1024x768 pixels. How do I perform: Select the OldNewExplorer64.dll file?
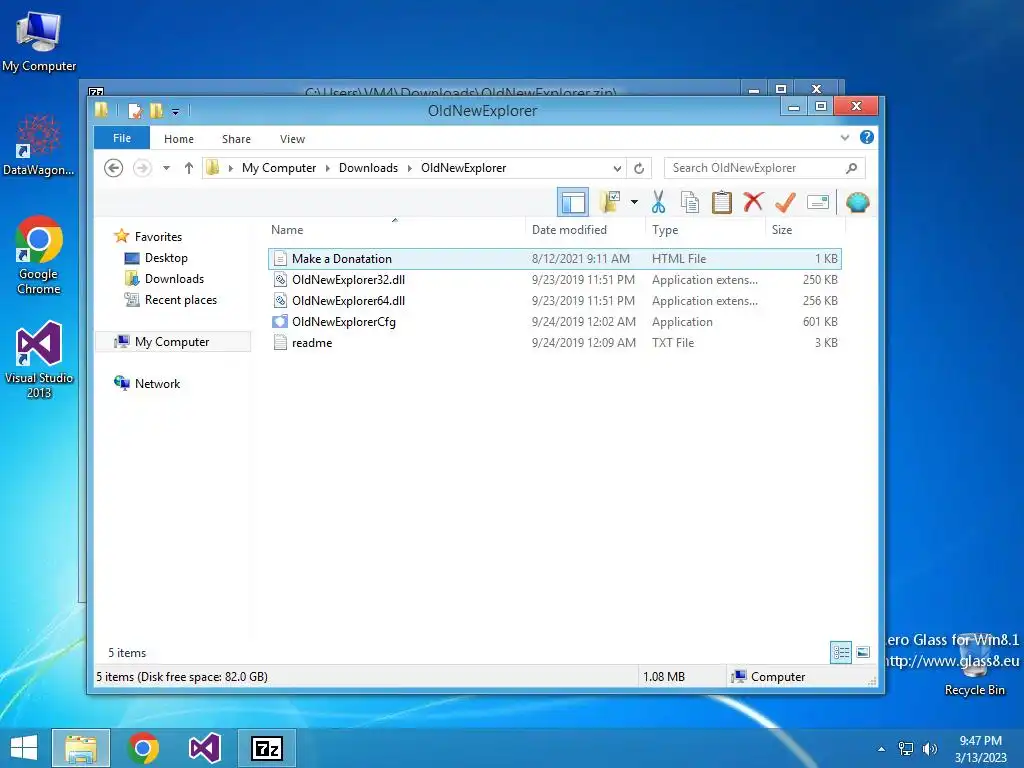coord(554,300)
